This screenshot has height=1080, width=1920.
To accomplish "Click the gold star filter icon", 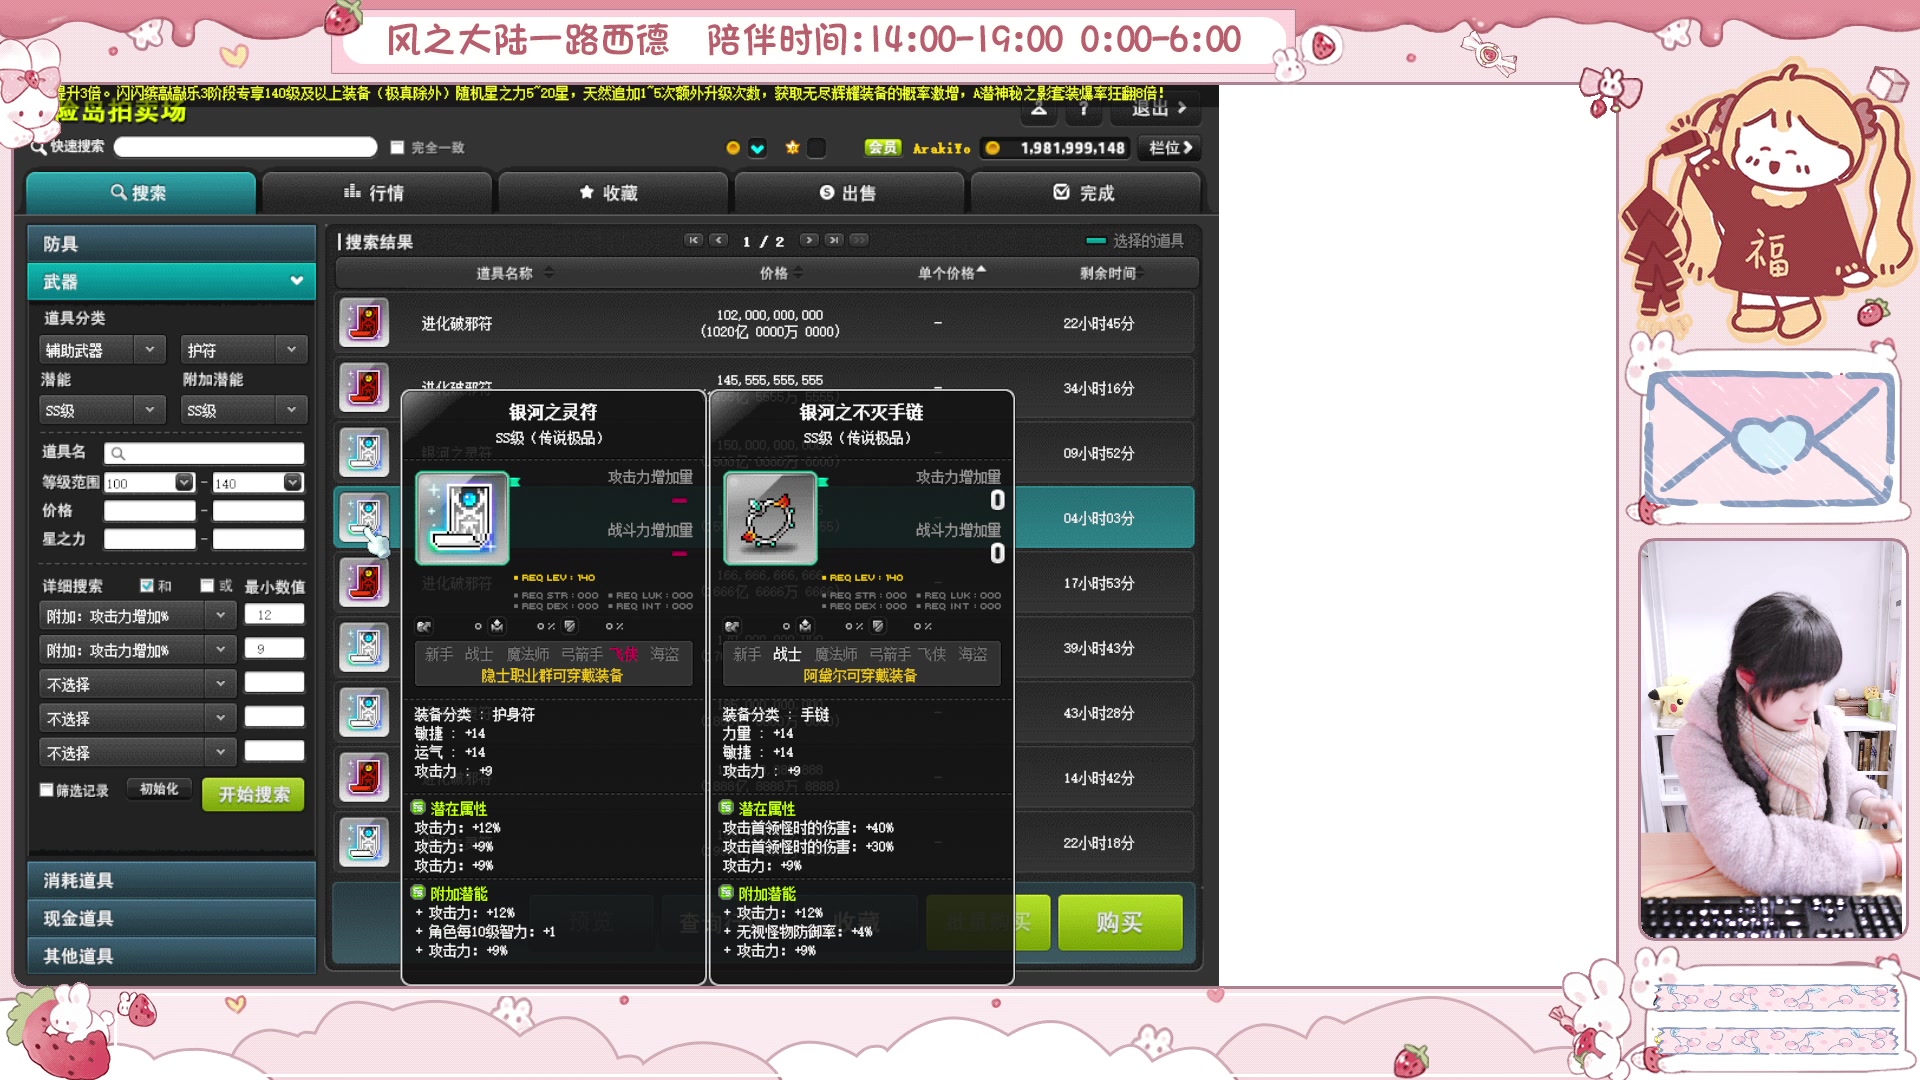I will click(792, 148).
